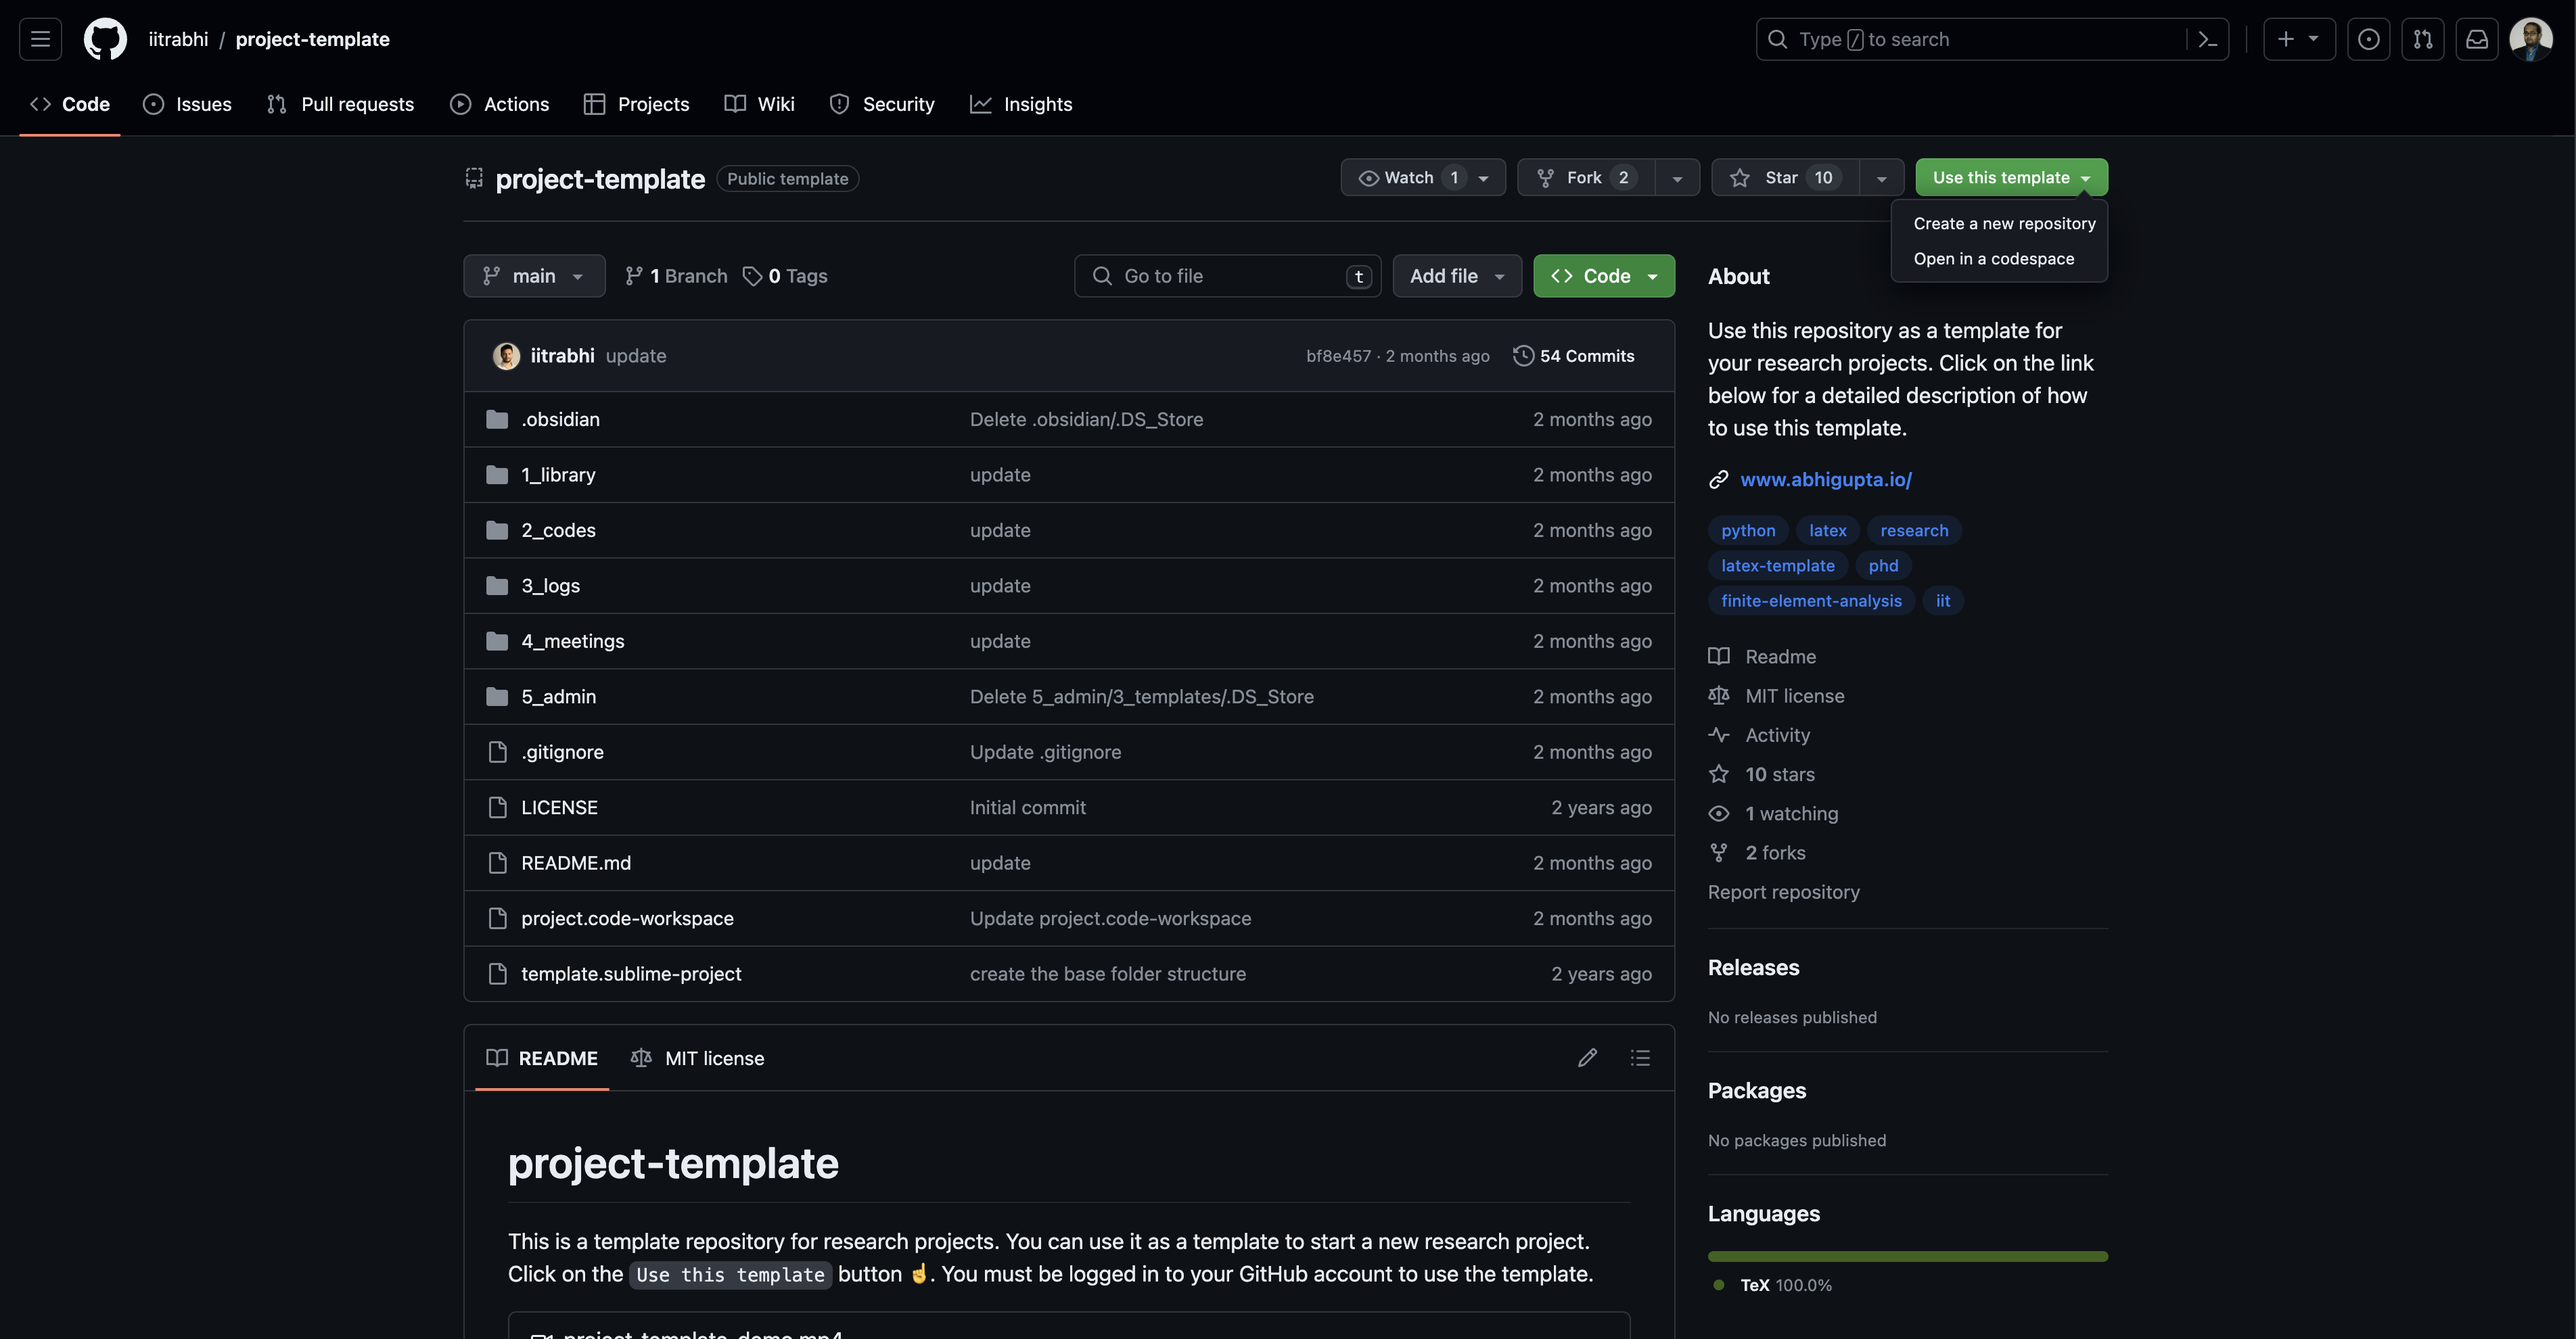Expand the Add file dropdown
This screenshot has width=2576, height=1339.
pos(1457,276)
